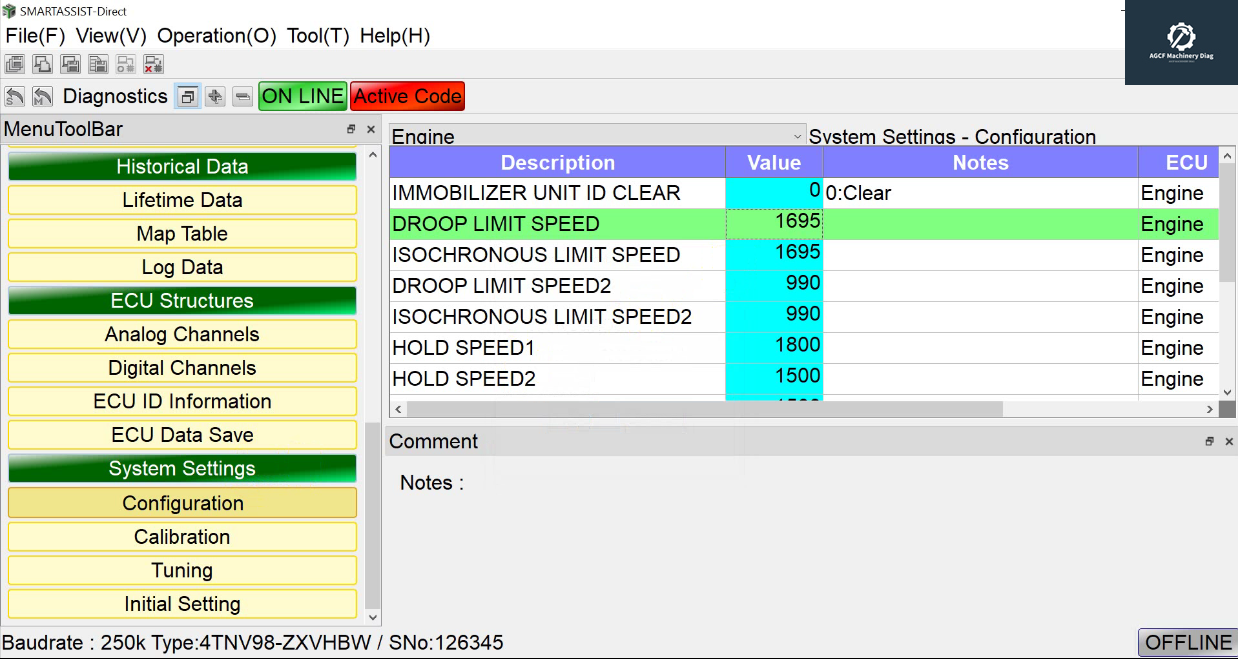Click the first icon in the top toolbar
The height and width of the screenshot is (659, 1238).
click(15, 65)
